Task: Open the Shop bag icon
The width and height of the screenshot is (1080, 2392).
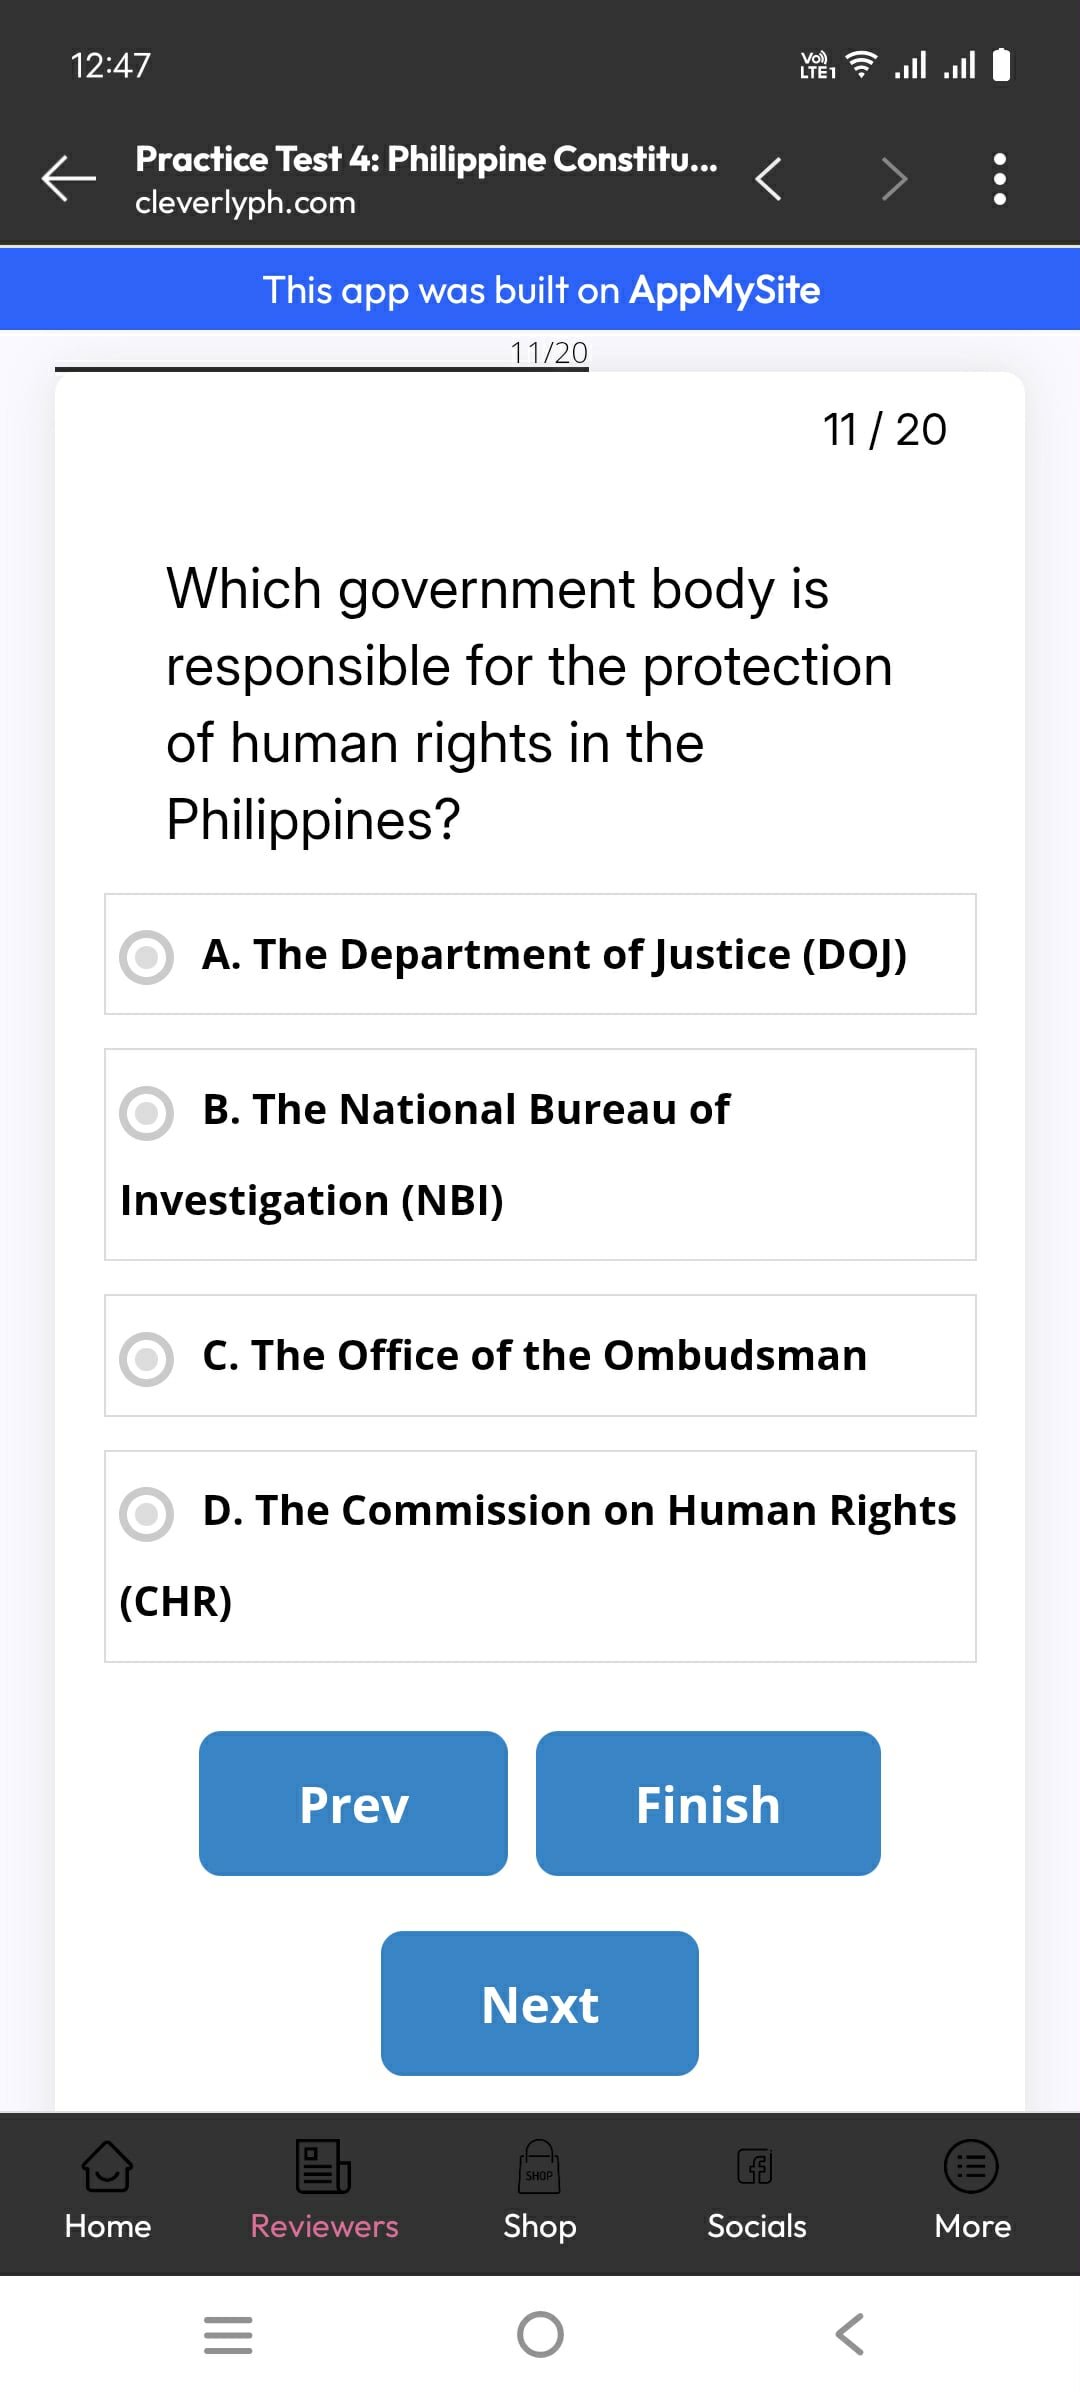Action: (x=539, y=2166)
